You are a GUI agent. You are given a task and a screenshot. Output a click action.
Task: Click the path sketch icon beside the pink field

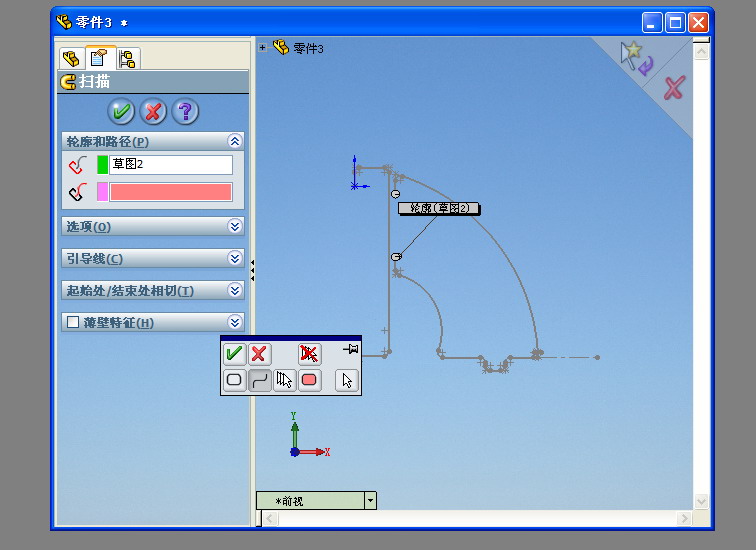(x=78, y=192)
